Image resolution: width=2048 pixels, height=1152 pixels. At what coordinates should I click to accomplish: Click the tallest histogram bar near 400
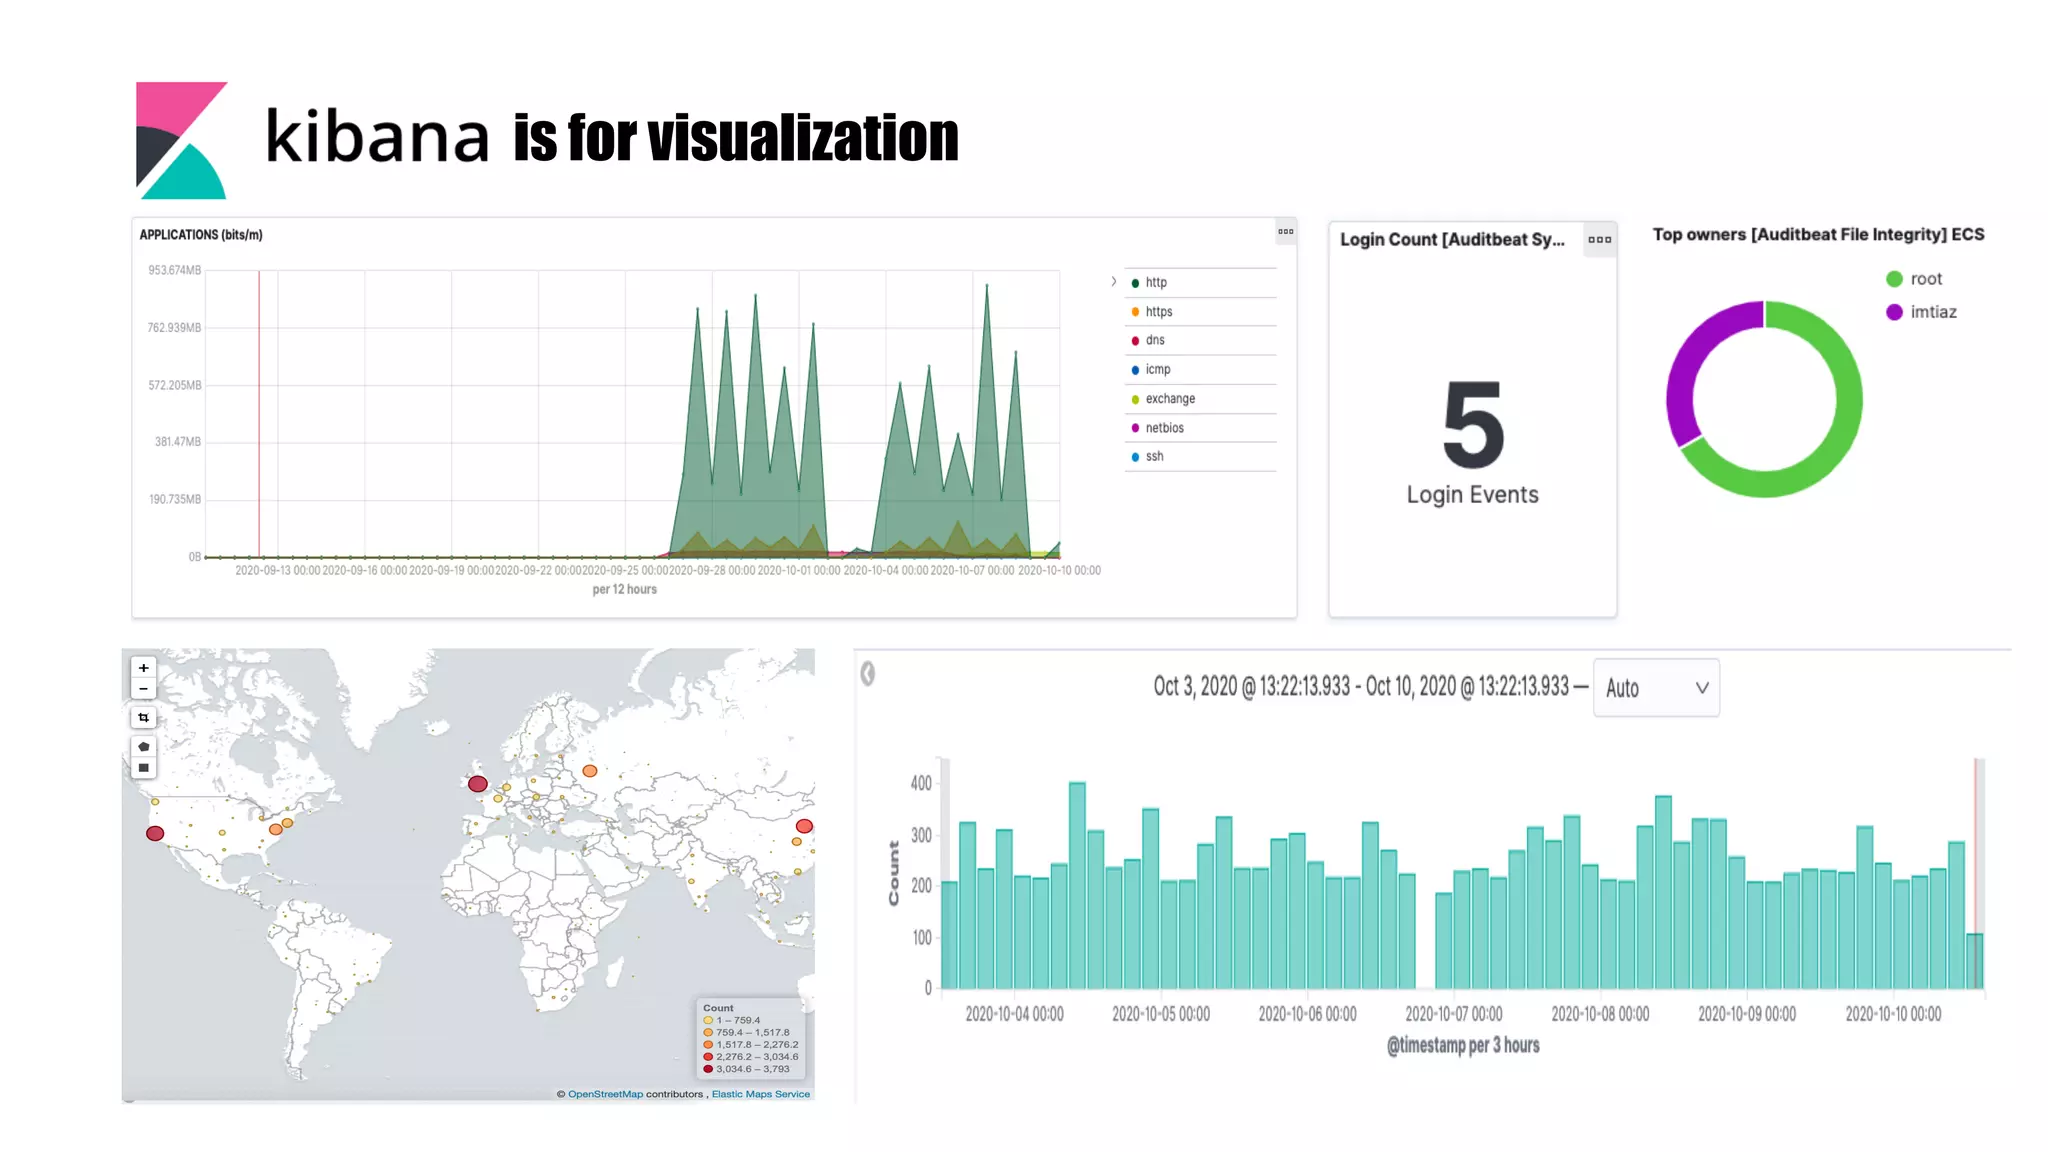[x=1077, y=885]
